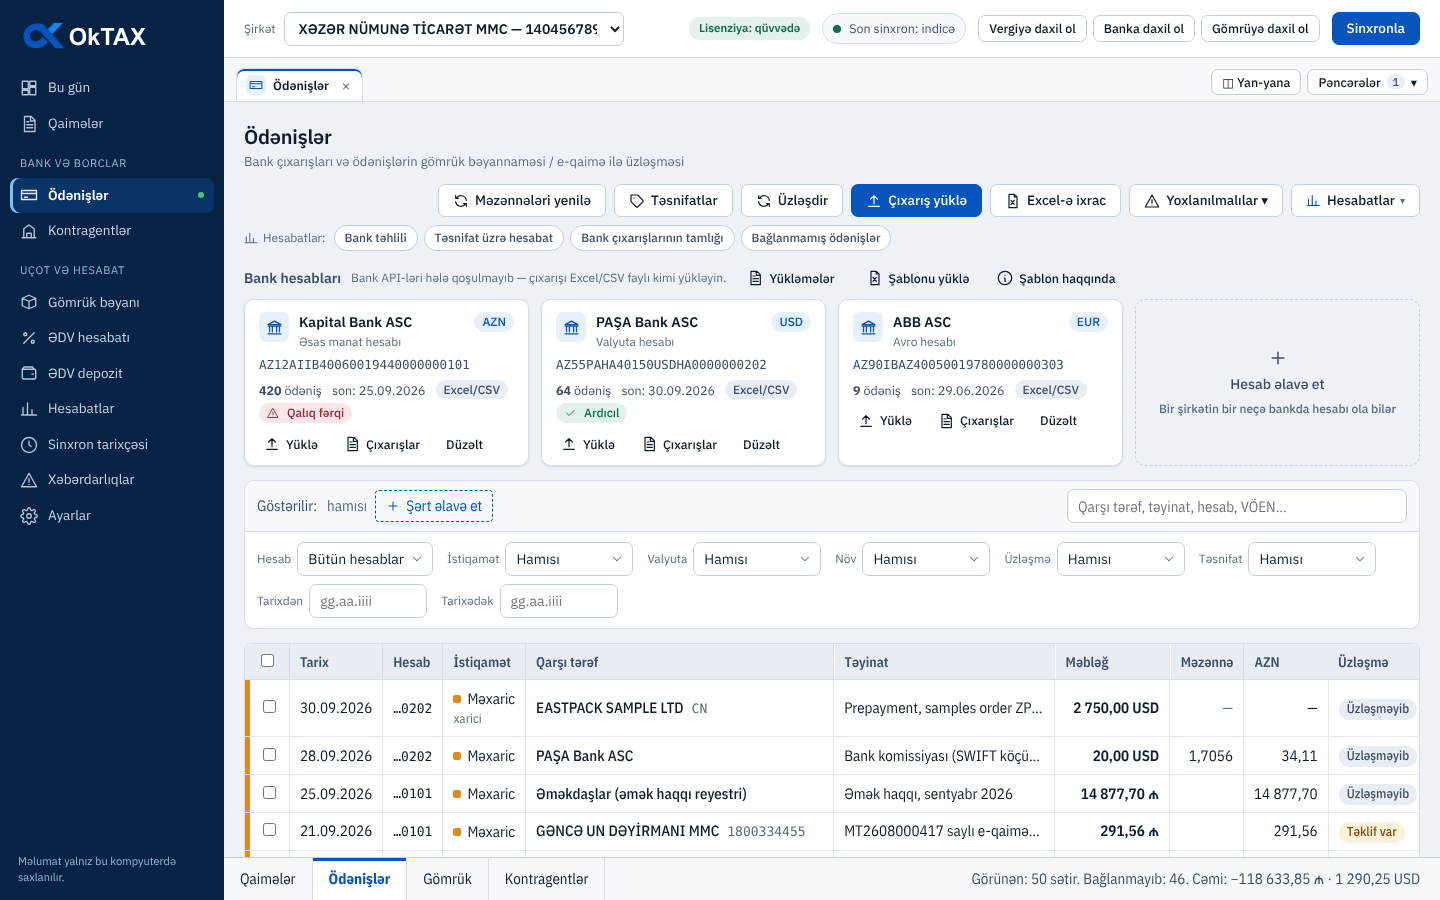1440x900 pixels.
Task: Toggle the select-all checkbox in table header
Action: [267, 661]
